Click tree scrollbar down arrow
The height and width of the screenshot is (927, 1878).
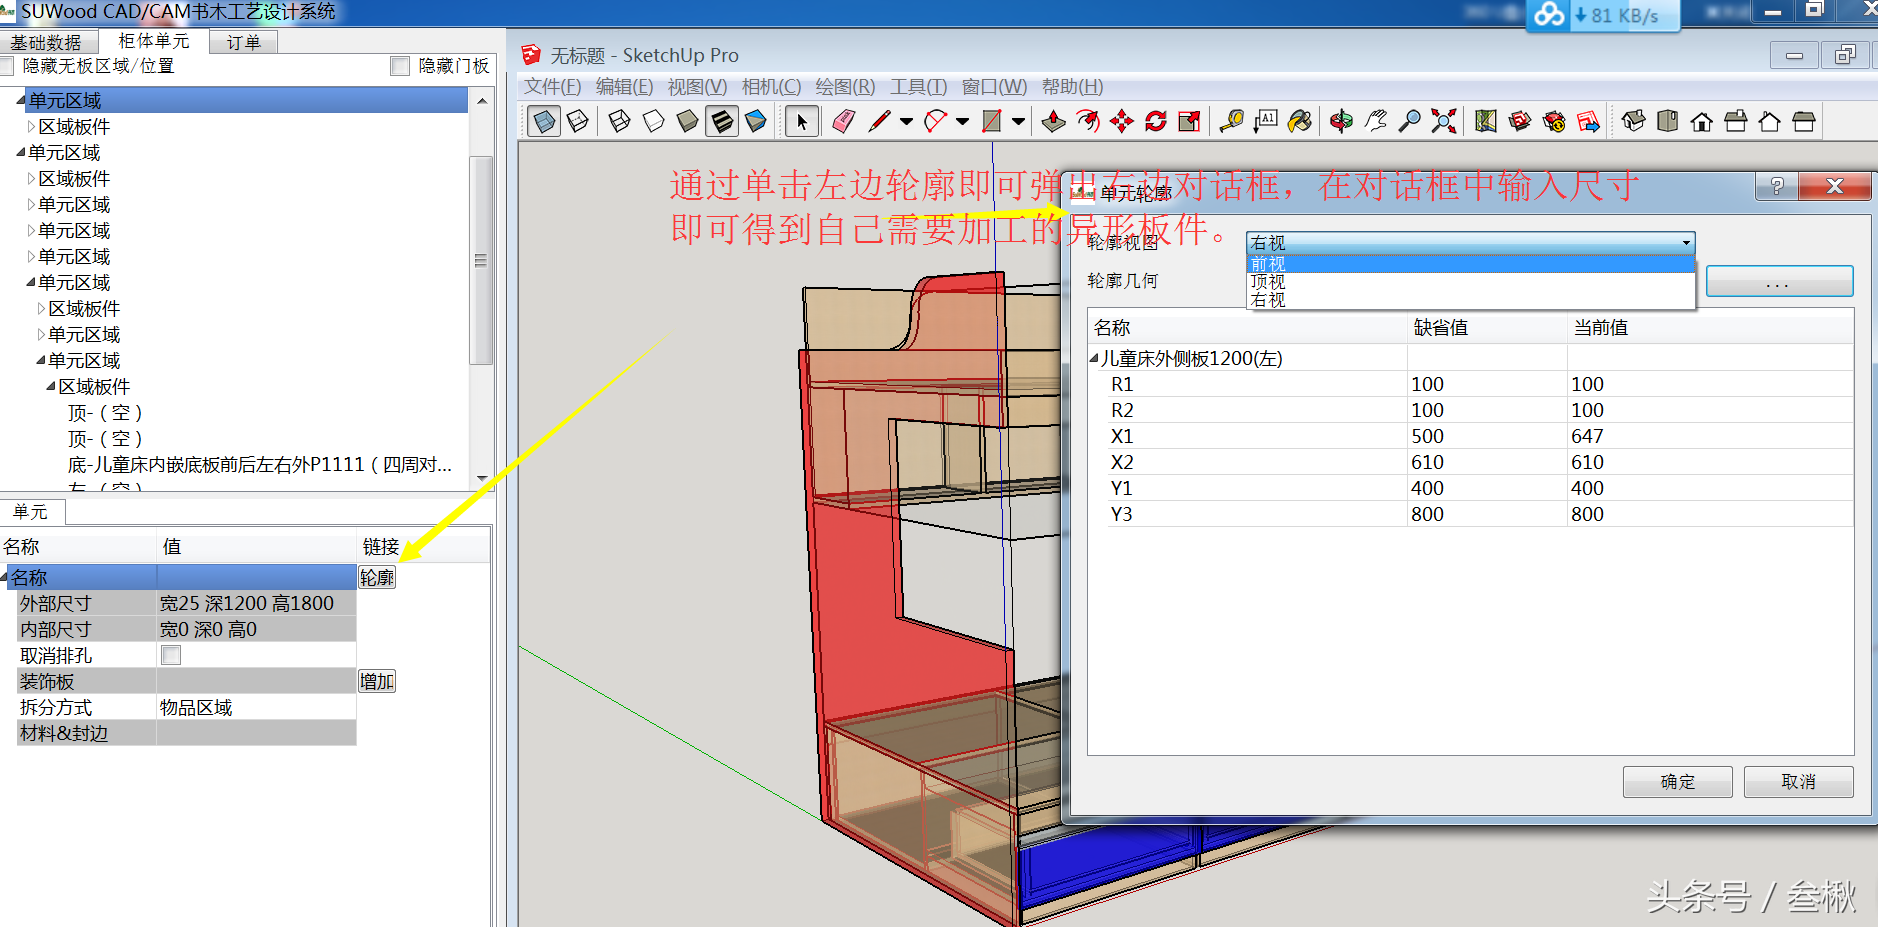[x=481, y=478]
